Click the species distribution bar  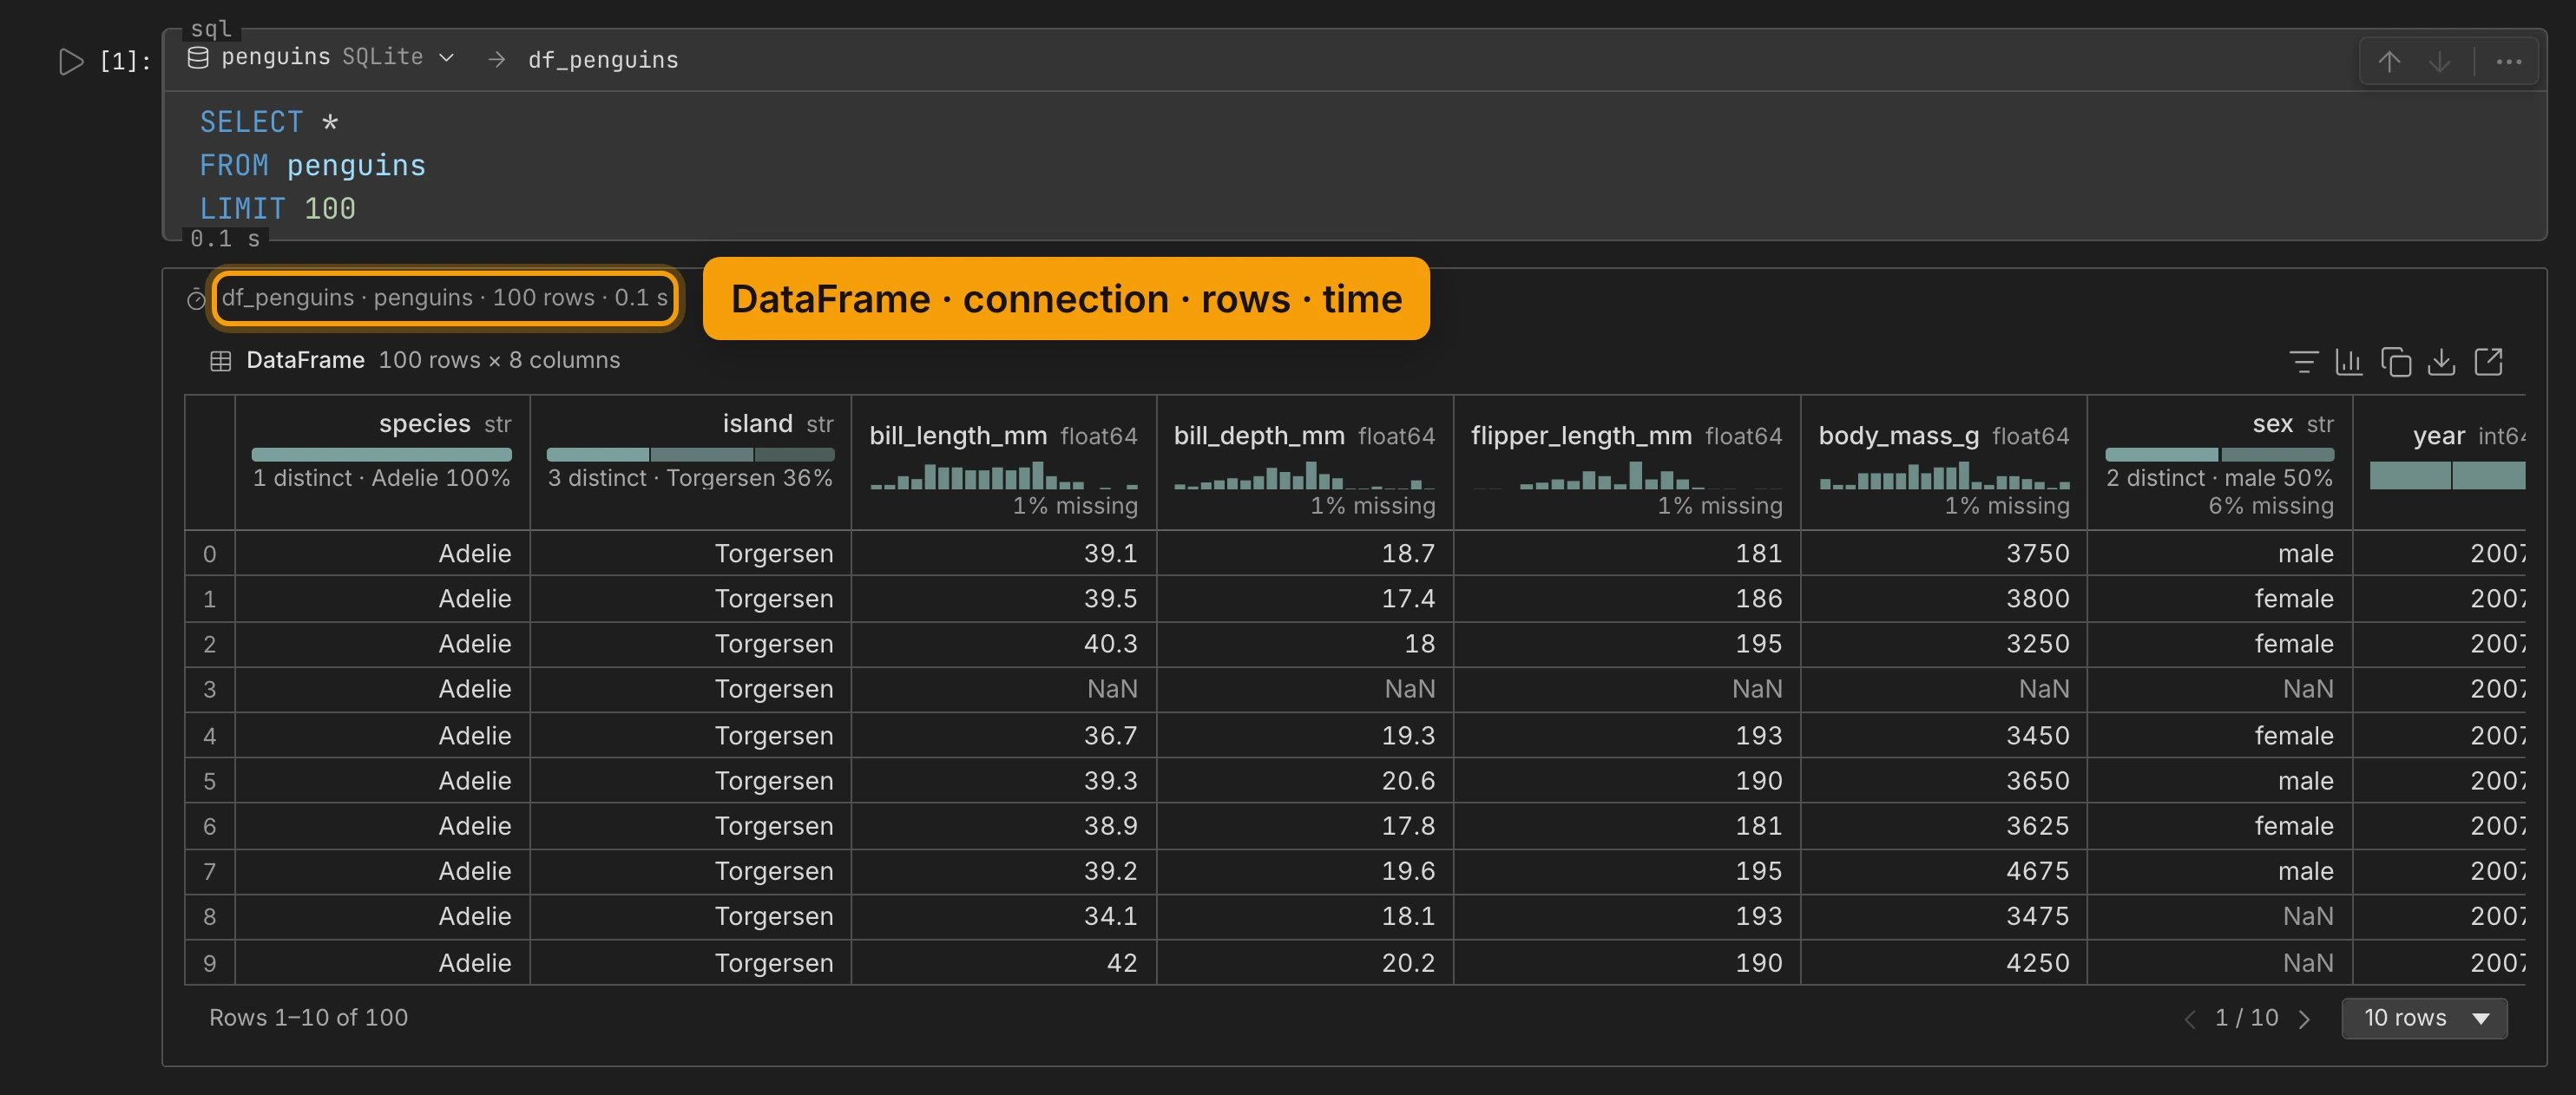pos(381,454)
